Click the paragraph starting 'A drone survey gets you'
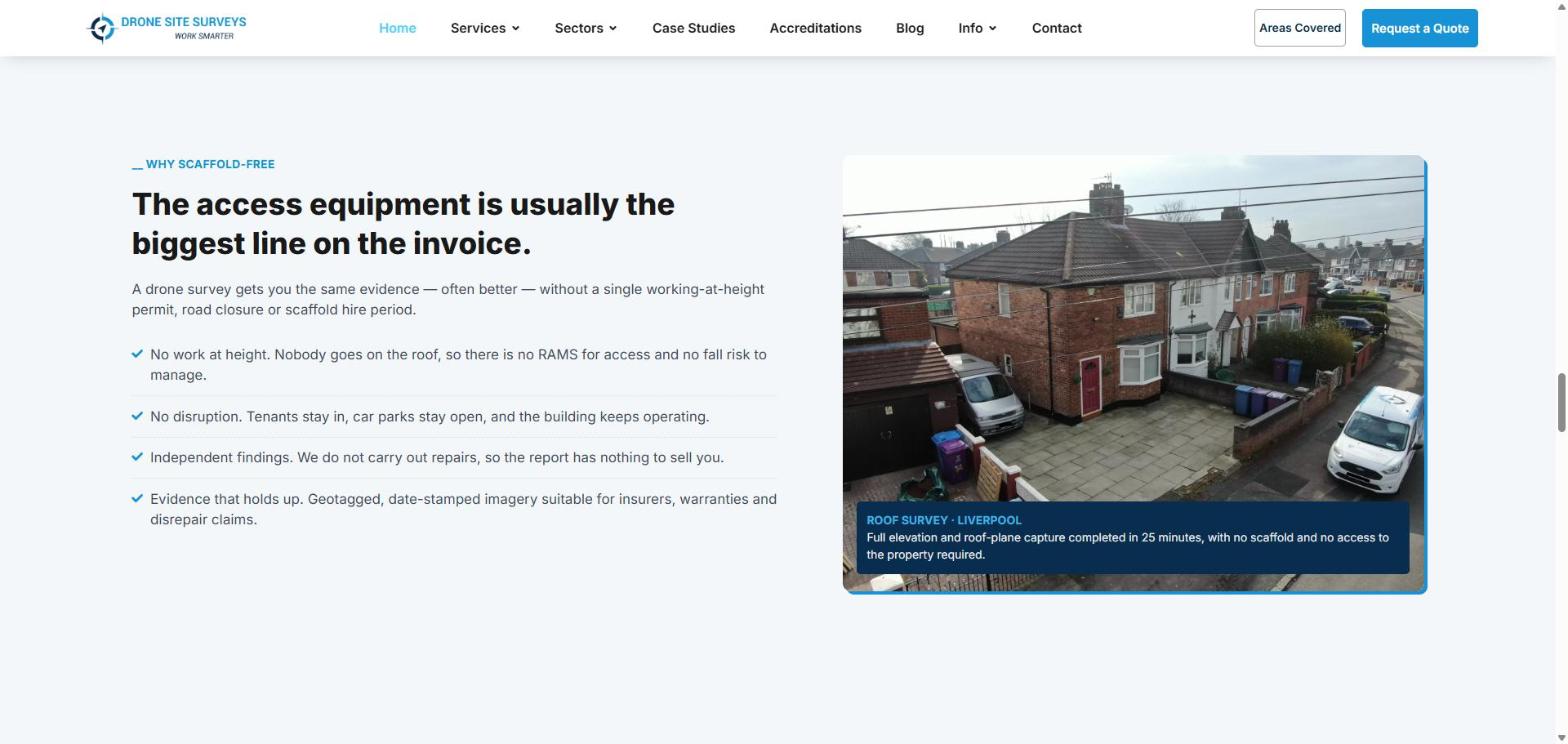1568x744 pixels. pyautogui.click(x=448, y=299)
